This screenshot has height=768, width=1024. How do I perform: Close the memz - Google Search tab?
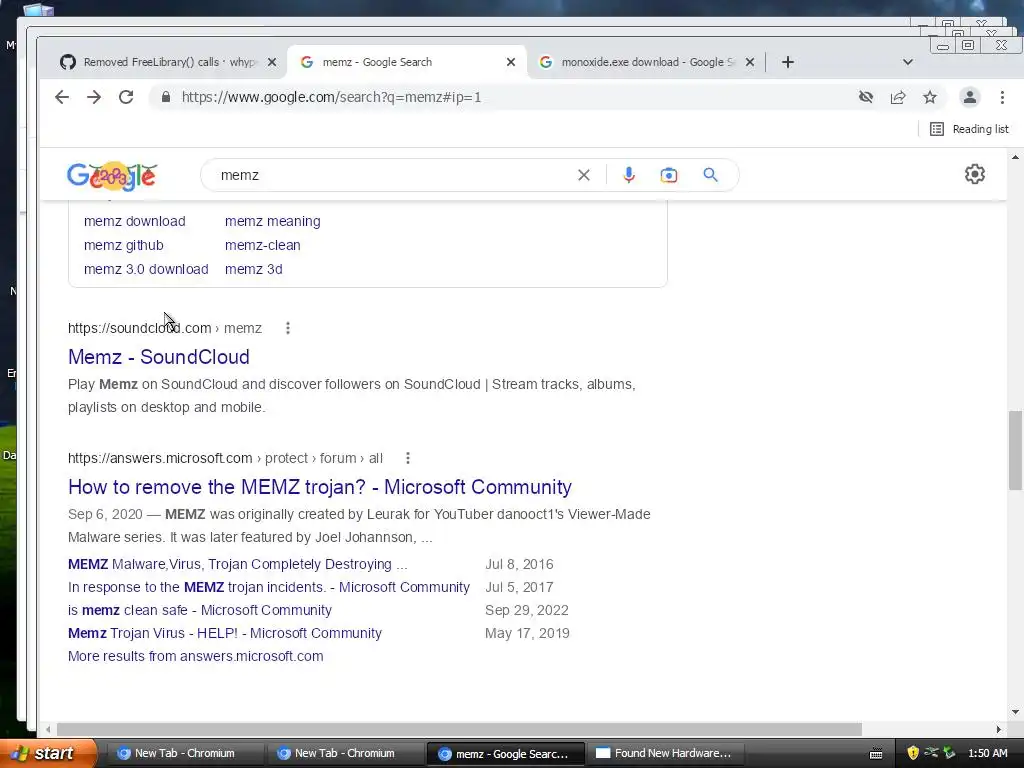[x=511, y=62]
